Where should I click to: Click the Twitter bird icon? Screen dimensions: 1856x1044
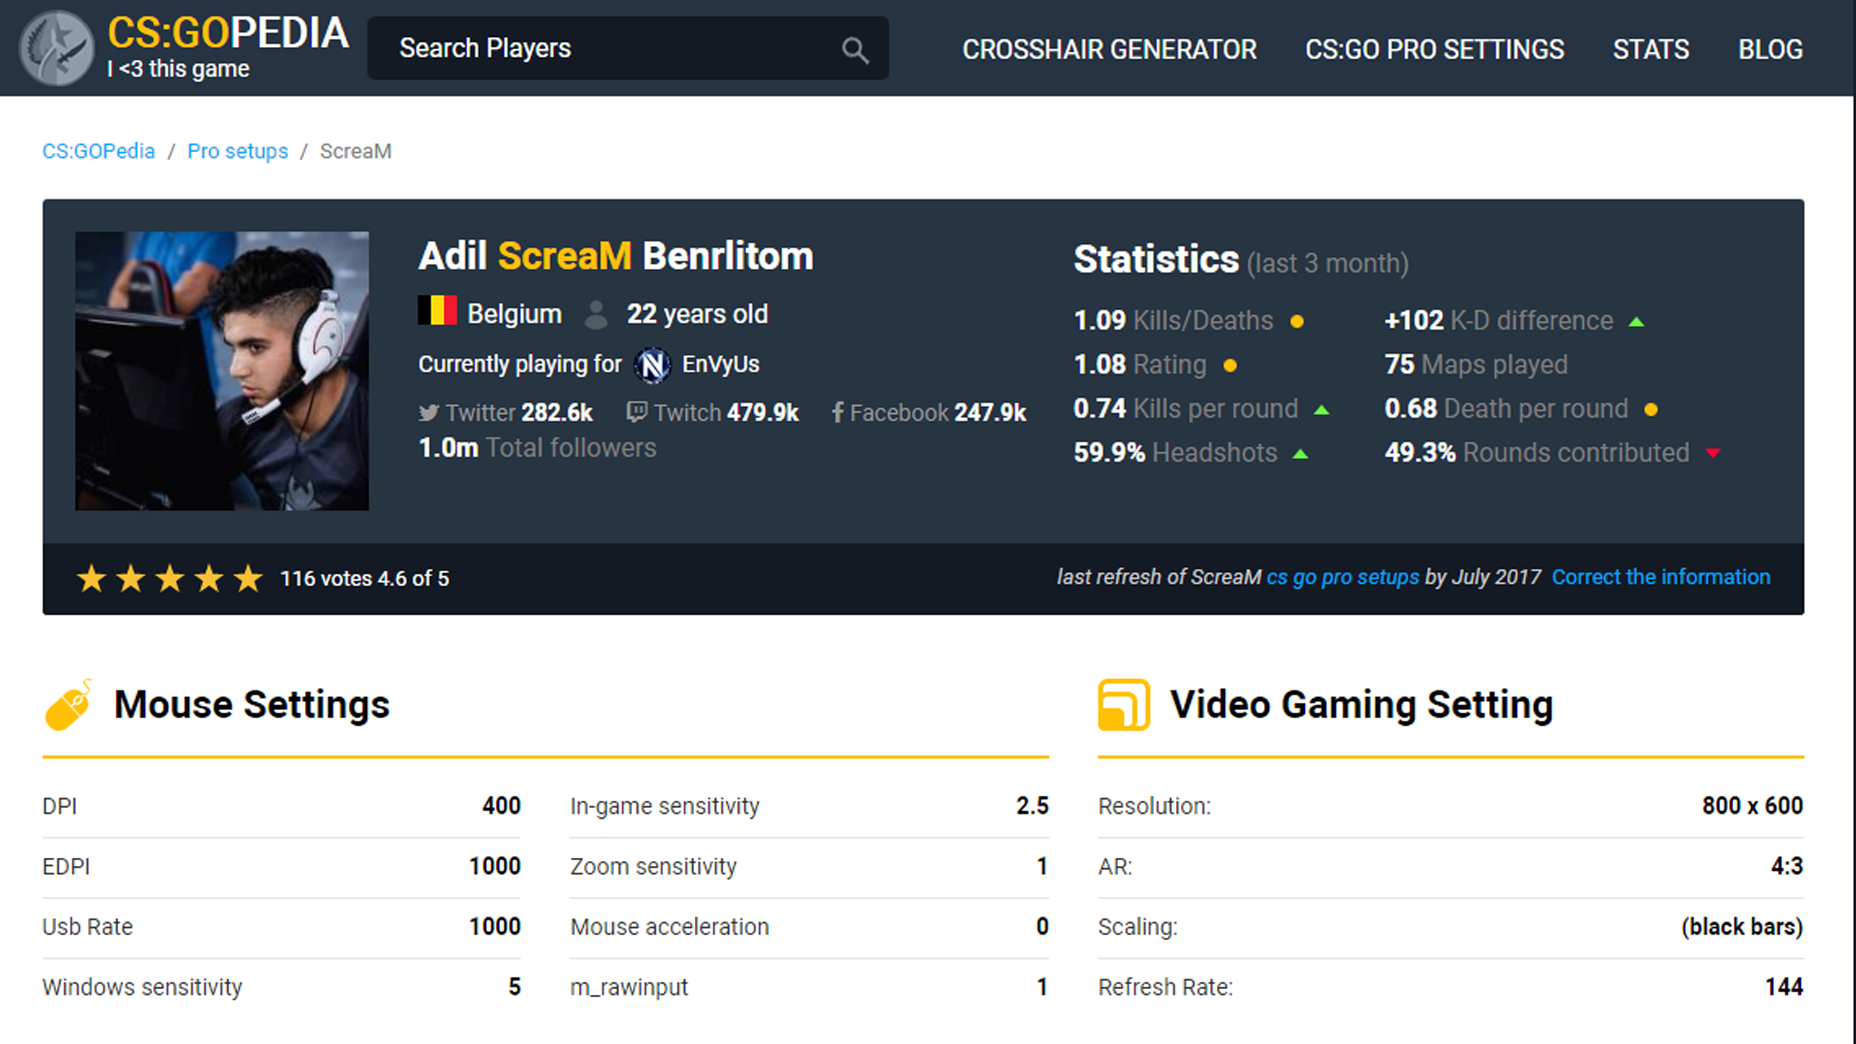point(428,412)
